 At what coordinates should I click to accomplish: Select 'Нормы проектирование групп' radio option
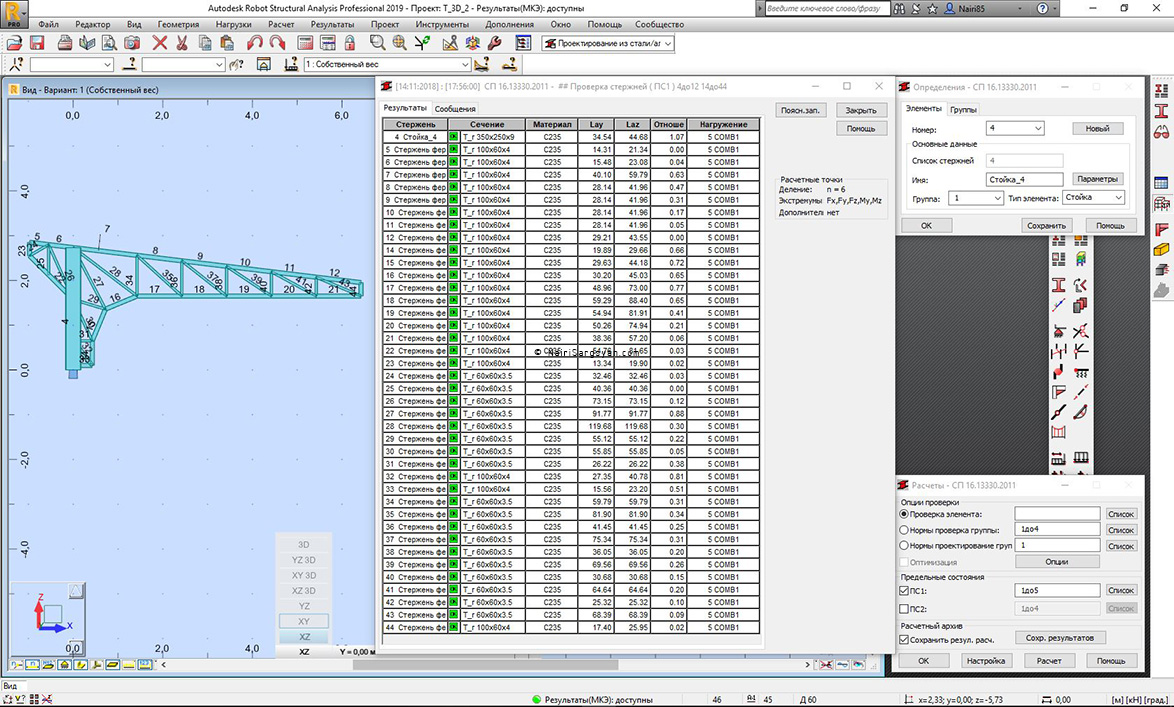pos(904,546)
